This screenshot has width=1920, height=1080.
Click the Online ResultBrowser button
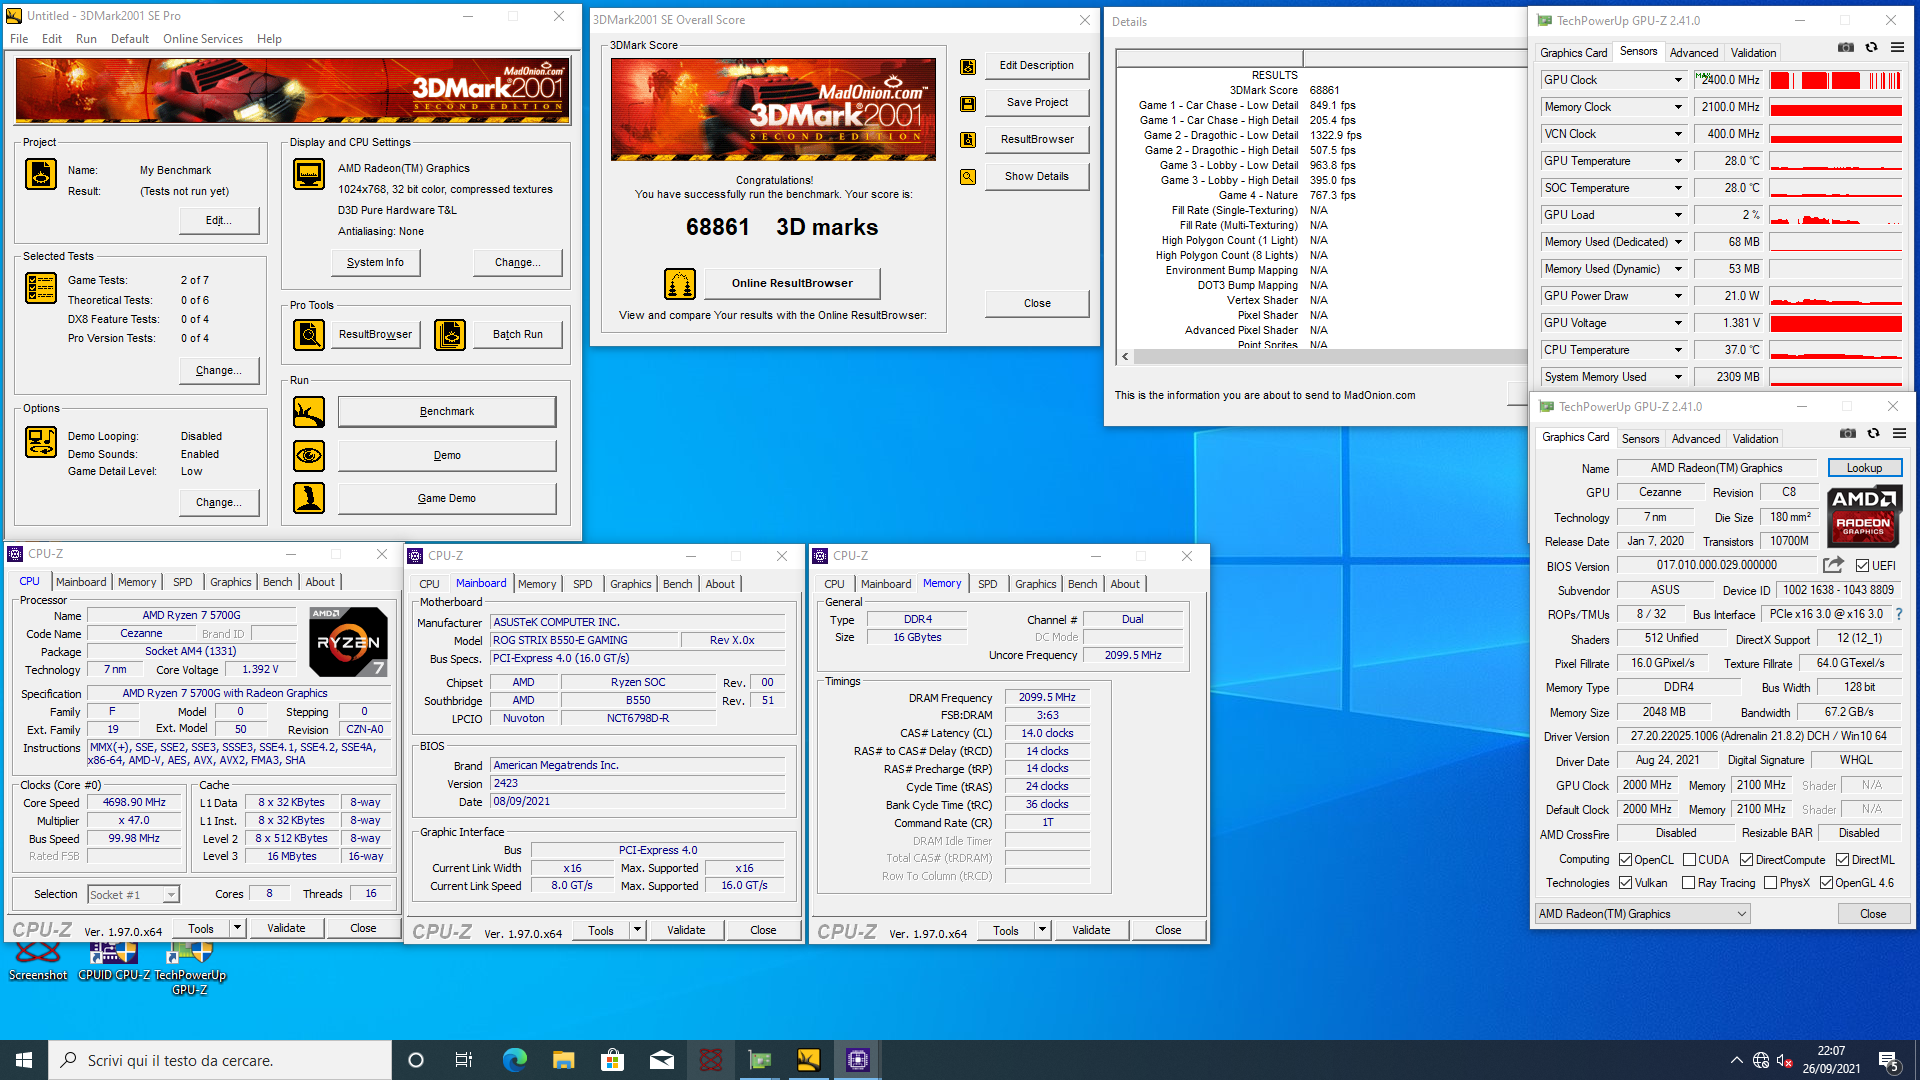click(792, 283)
